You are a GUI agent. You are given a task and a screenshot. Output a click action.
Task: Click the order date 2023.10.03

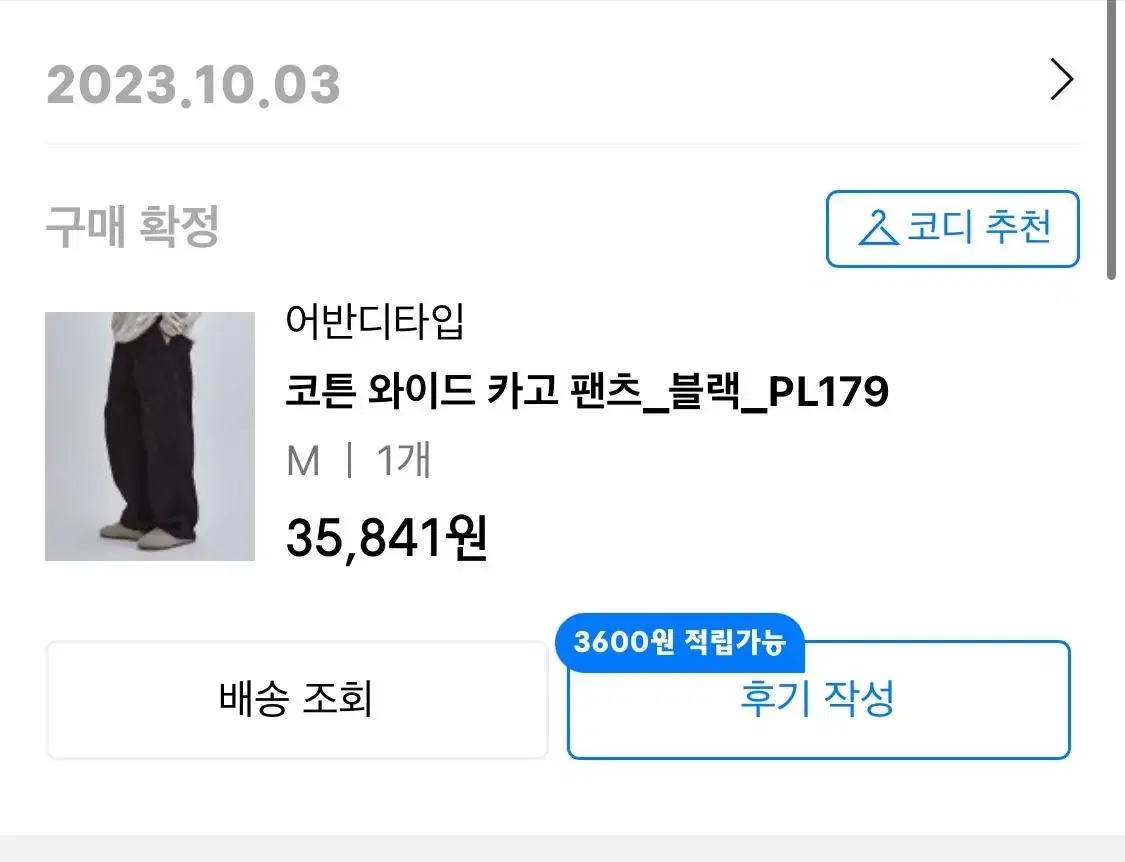[194, 85]
